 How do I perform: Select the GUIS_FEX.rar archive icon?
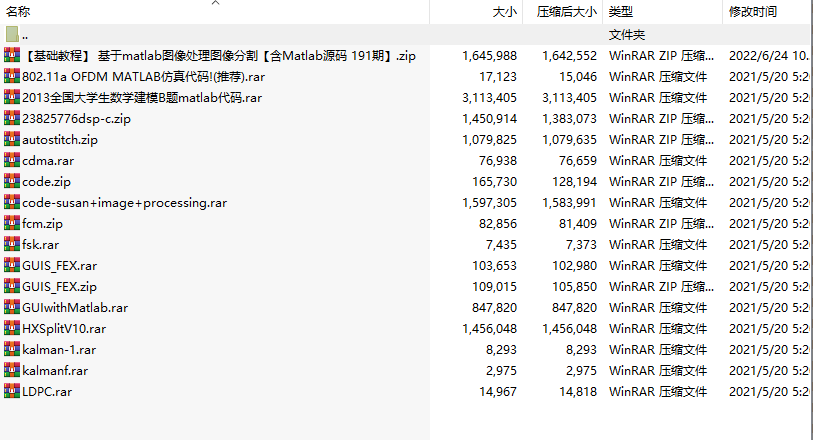click(12, 265)
